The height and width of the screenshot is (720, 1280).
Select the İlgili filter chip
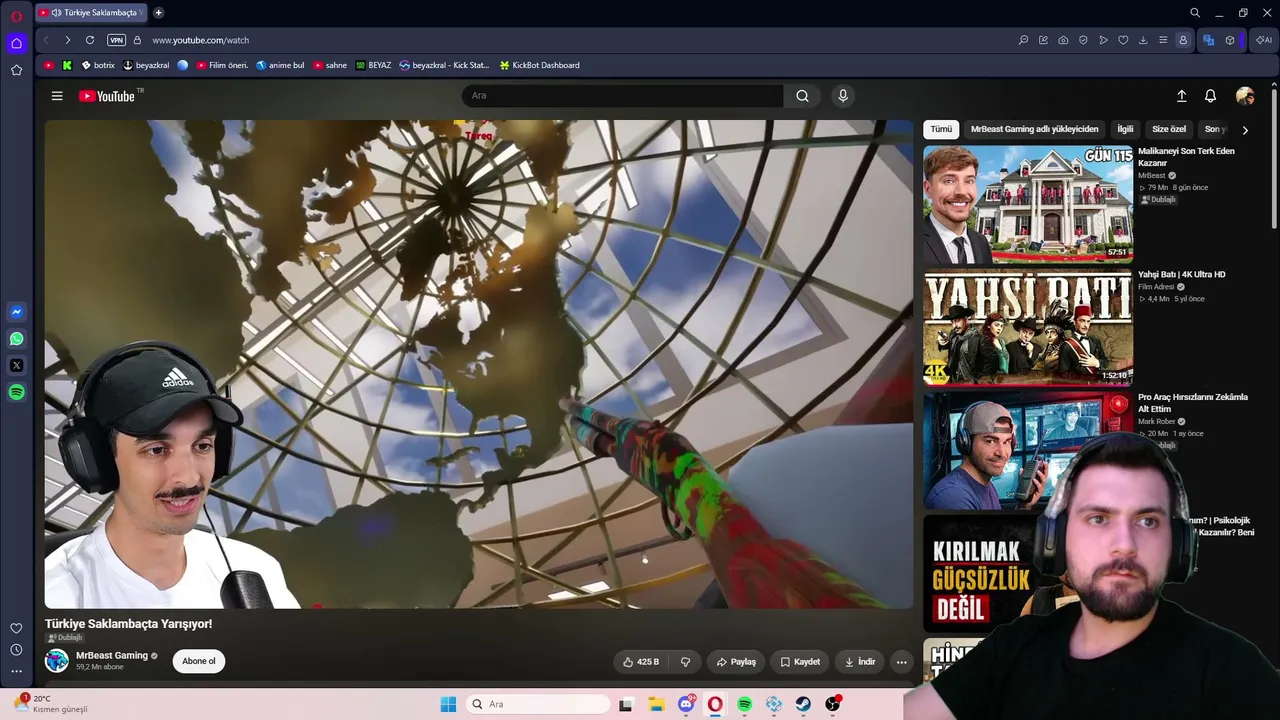(1125, 129)
